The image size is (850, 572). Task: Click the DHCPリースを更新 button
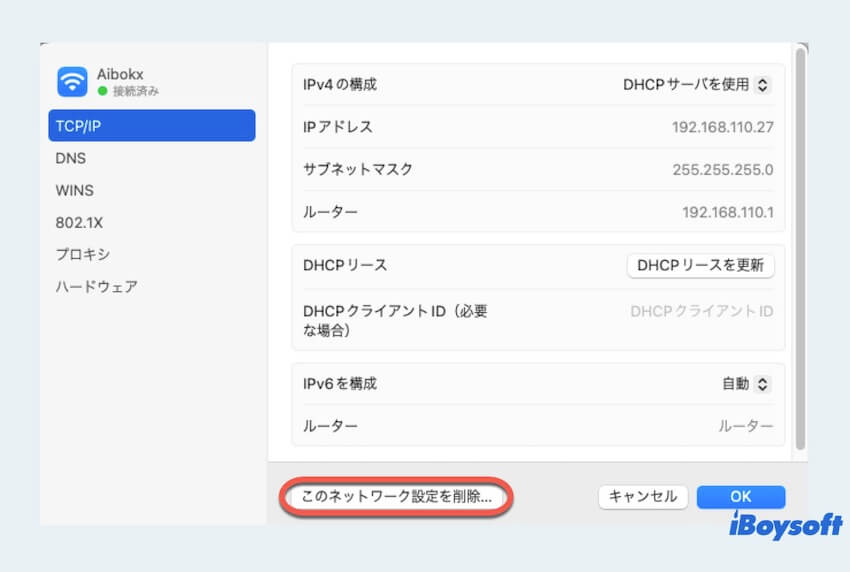(x=699, y=265)
